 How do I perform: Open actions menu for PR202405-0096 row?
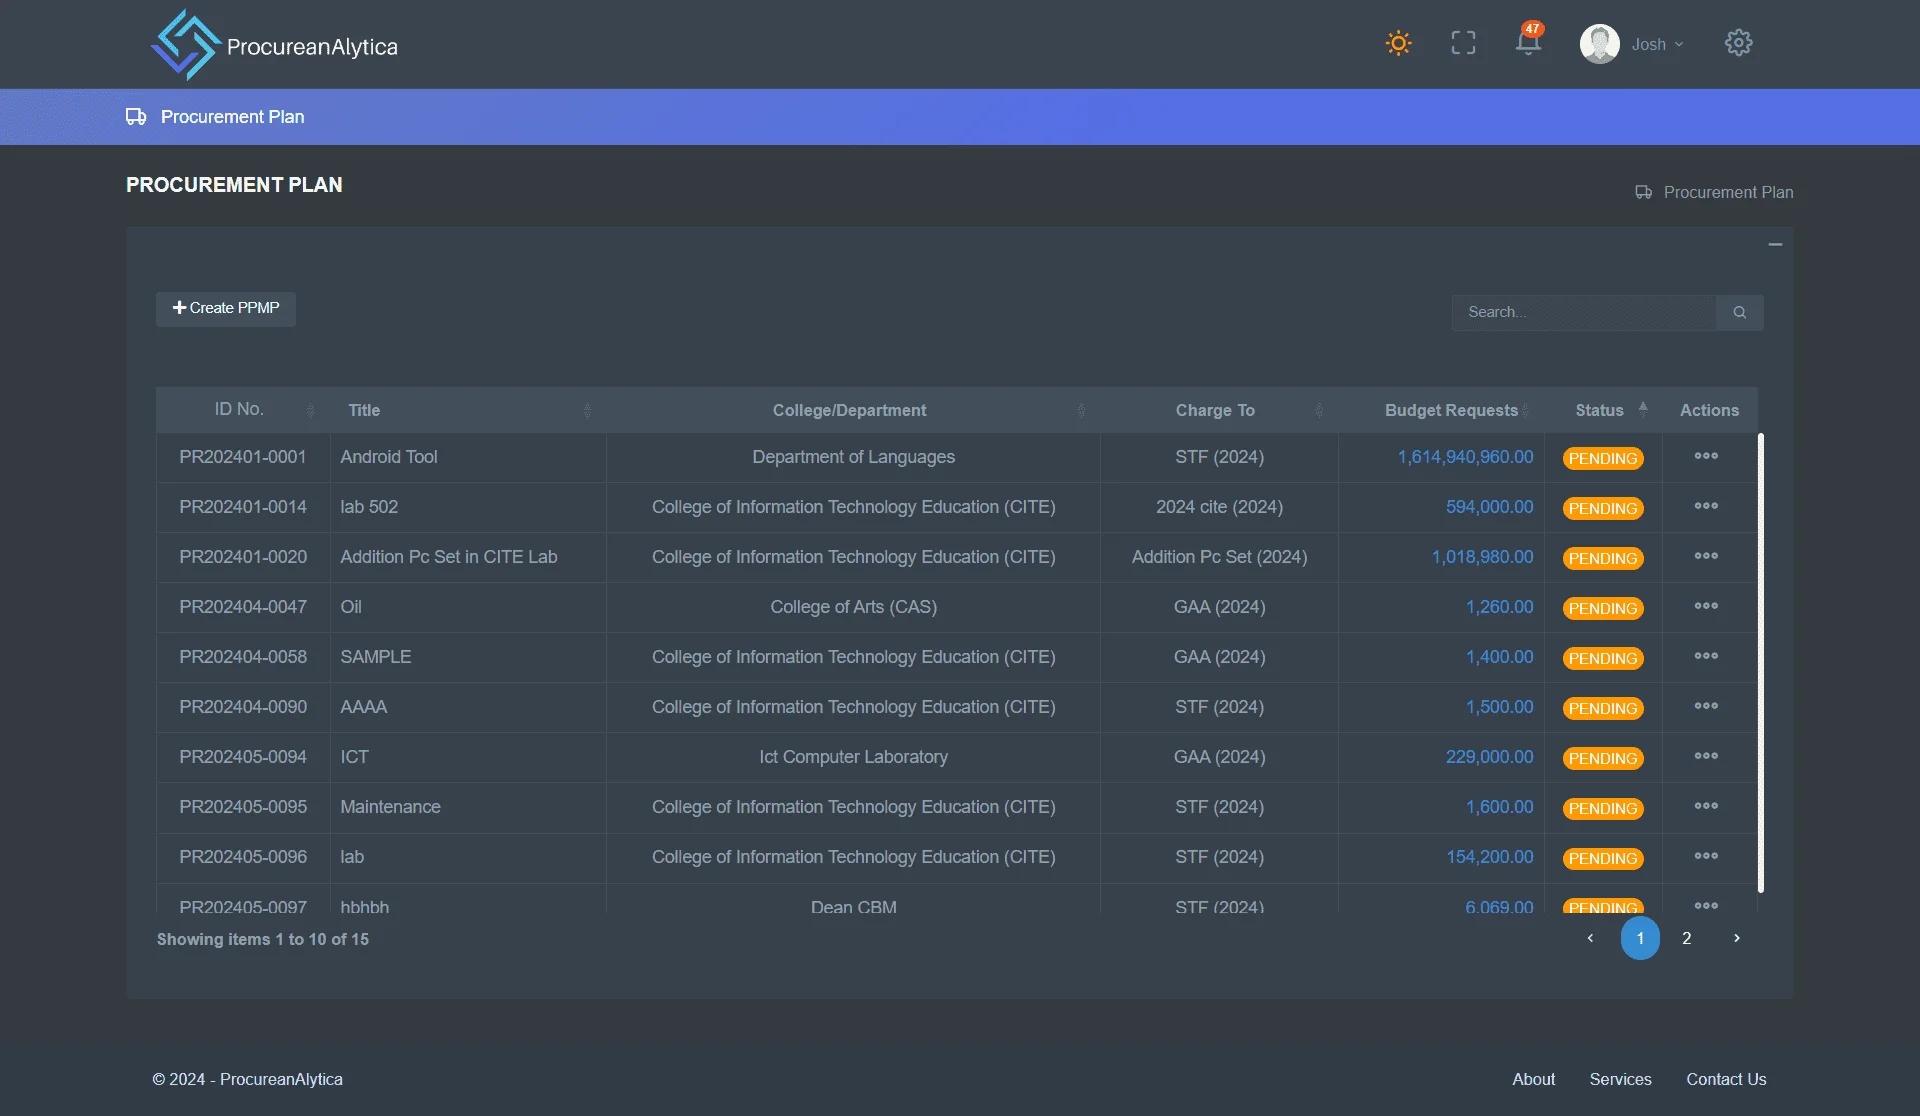point(1706,856)
